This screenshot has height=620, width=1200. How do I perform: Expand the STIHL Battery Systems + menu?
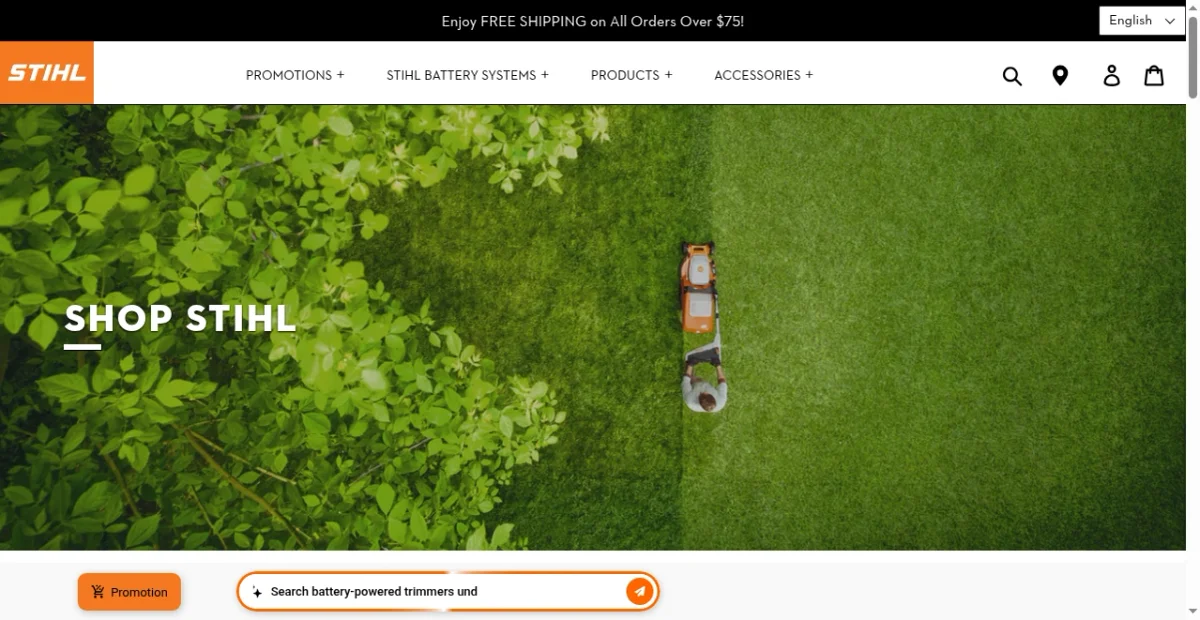[x=467, y=75]
